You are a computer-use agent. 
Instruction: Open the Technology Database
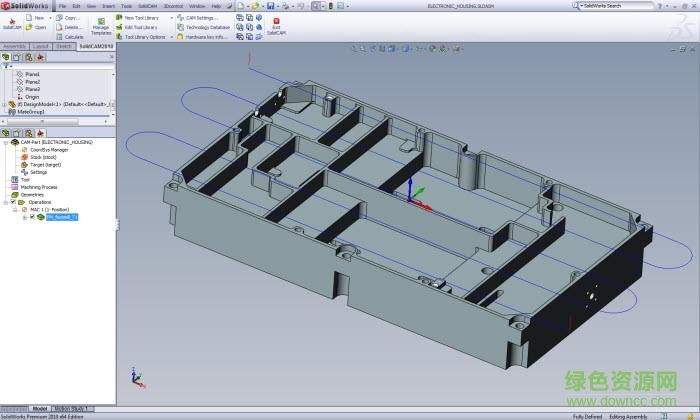pyautogui.click(x=206, y=27)
